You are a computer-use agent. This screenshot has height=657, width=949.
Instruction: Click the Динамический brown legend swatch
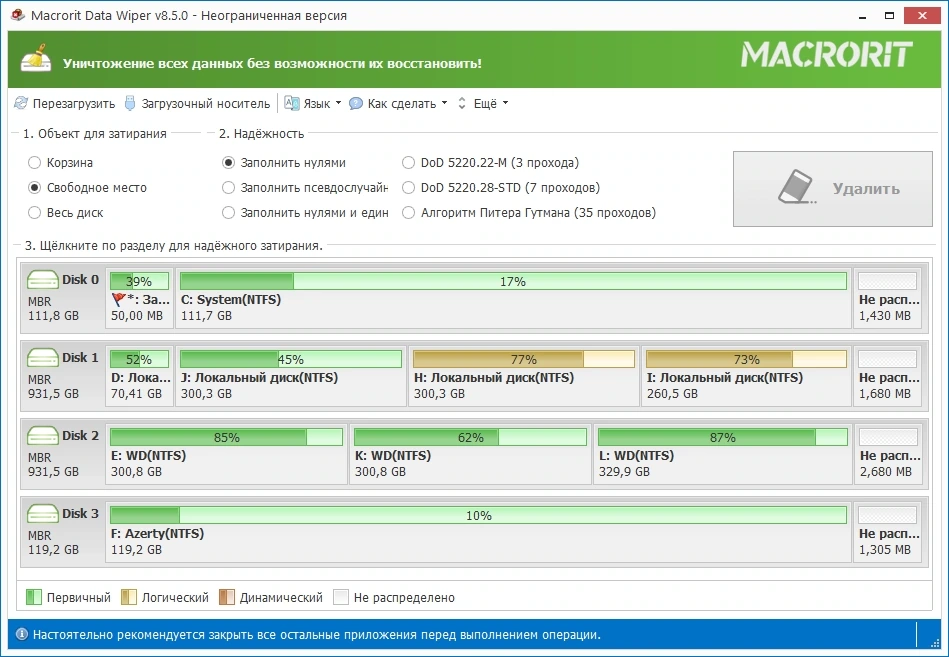tap(227, 597)
